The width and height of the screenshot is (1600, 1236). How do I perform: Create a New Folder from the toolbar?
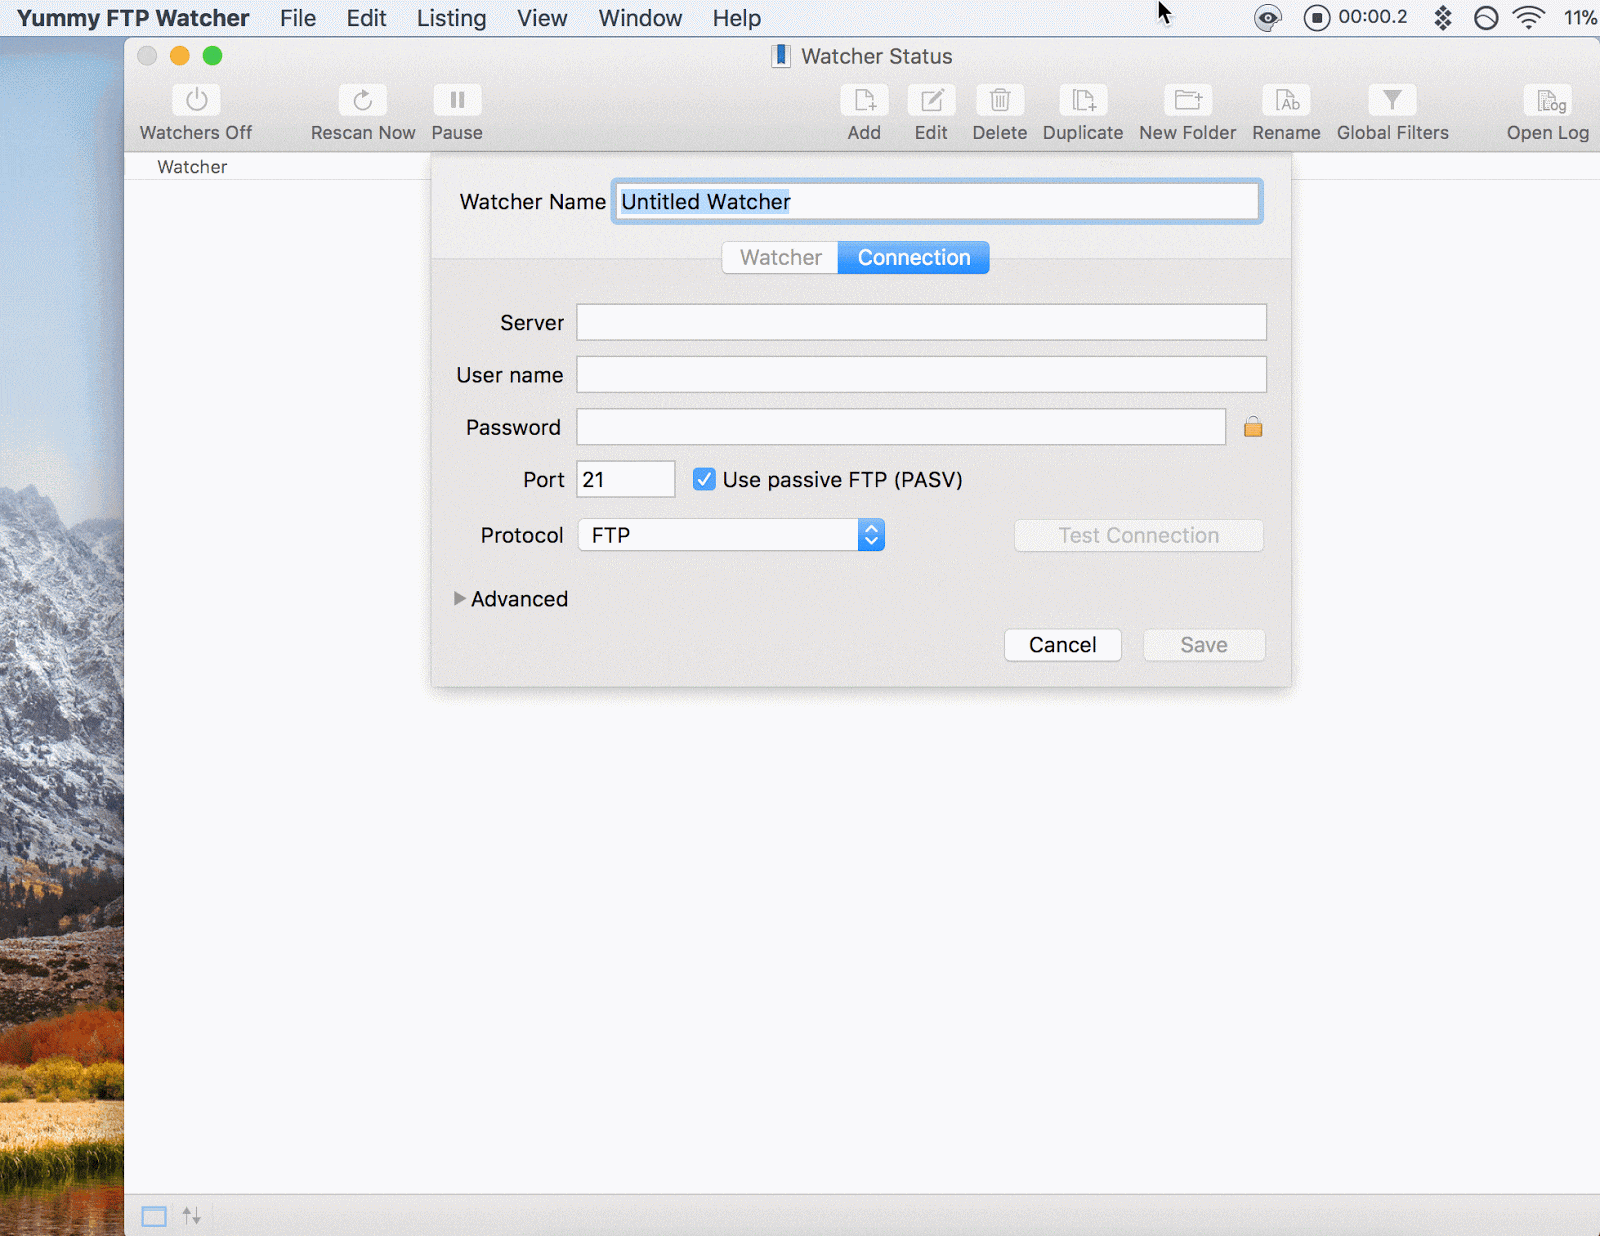click(x=1188, y=100)
